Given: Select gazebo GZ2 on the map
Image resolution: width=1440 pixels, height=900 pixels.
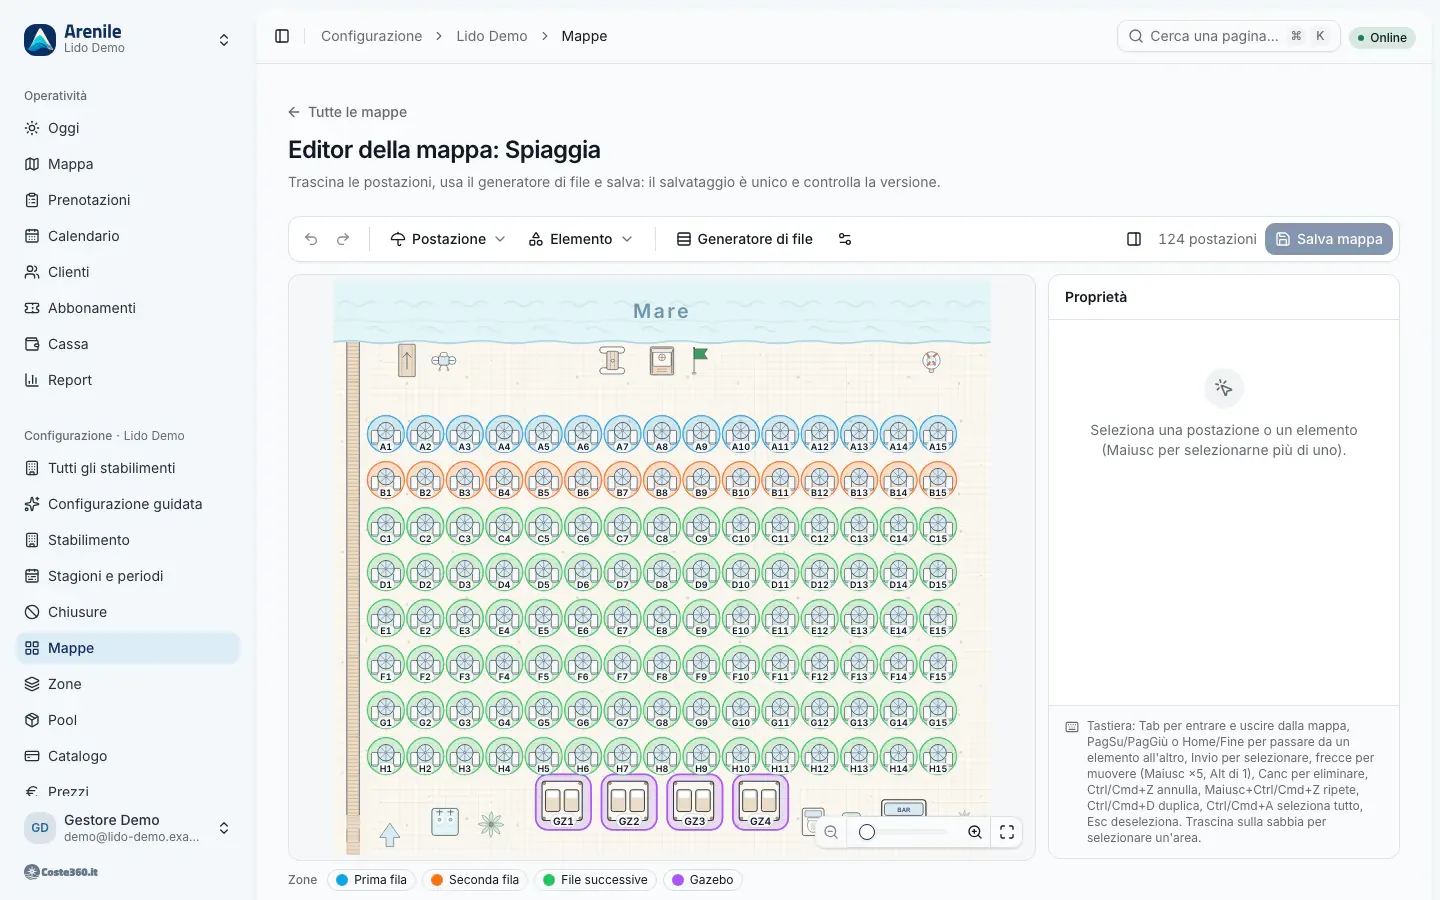Looking at the screenshot, I should [629, 802].
